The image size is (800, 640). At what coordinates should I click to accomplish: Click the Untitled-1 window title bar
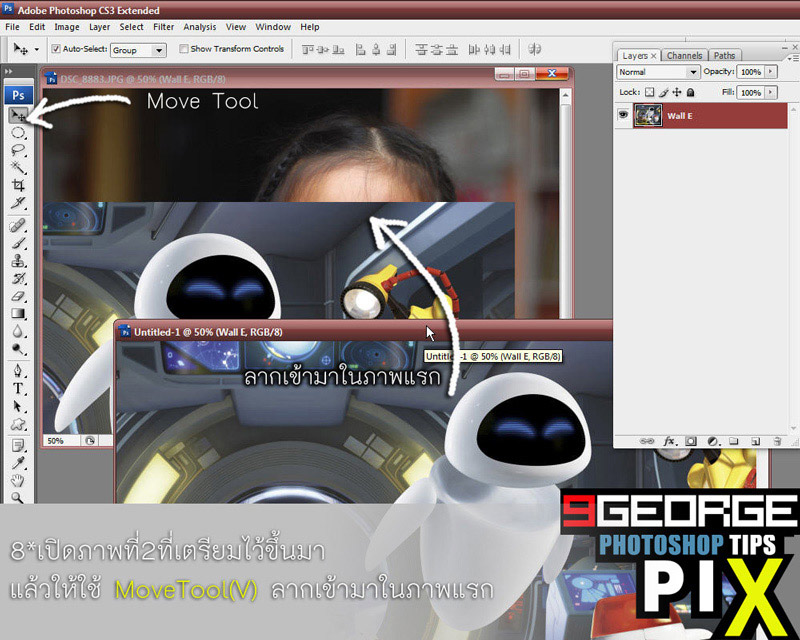coord(364,332)
